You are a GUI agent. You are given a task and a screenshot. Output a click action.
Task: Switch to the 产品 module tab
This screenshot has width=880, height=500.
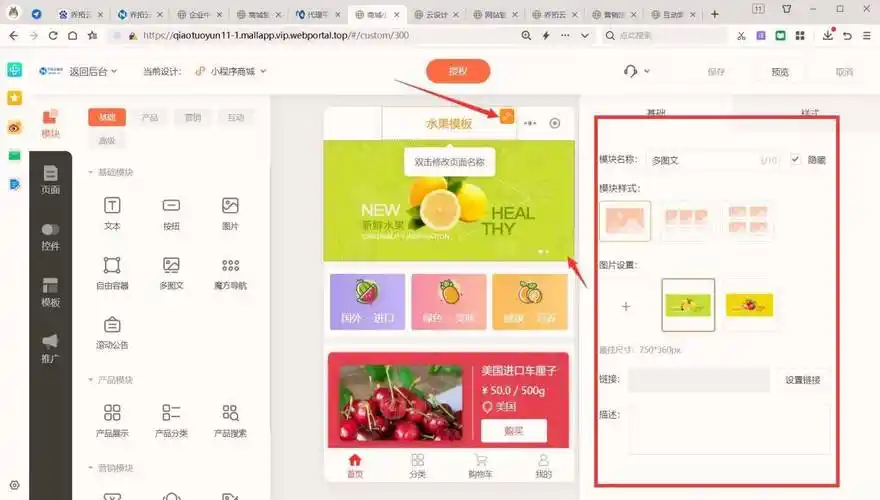coord(150,117)
